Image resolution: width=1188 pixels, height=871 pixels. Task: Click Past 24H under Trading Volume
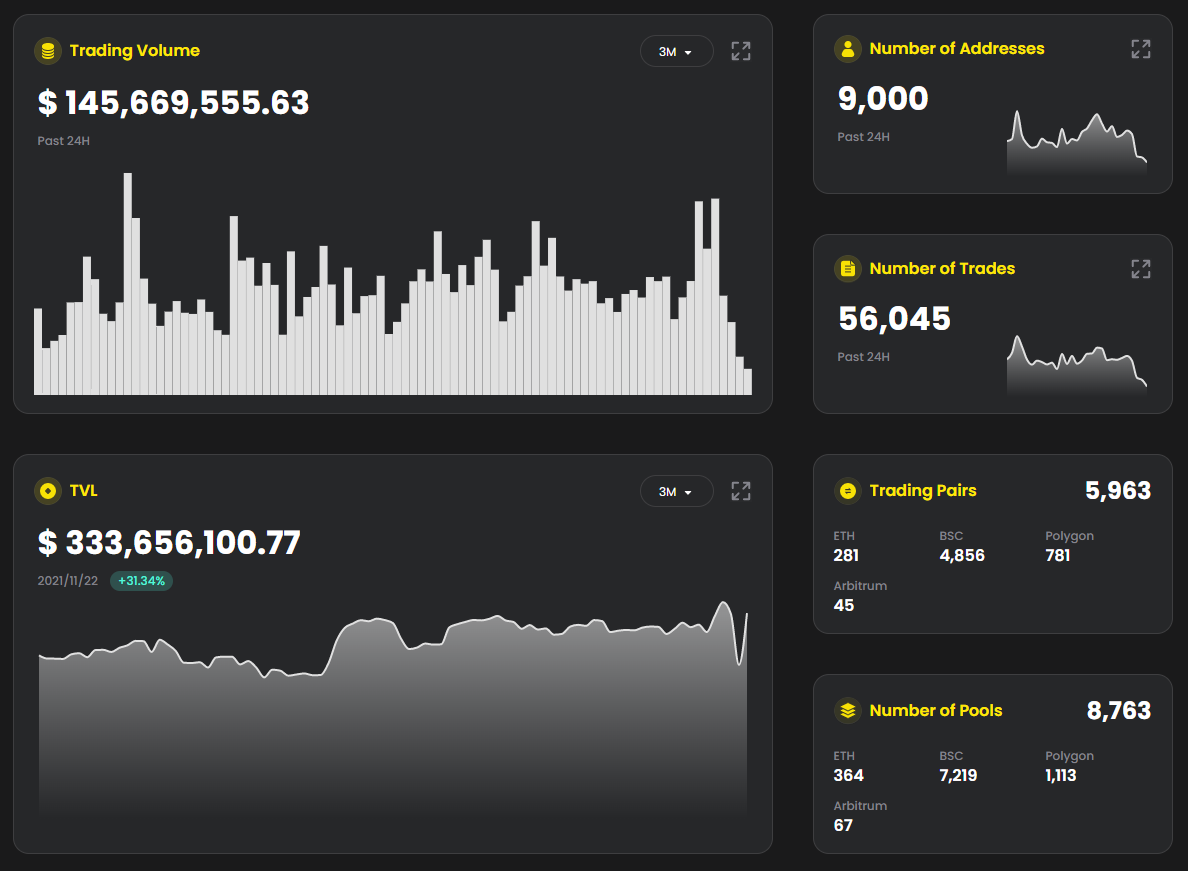[x=64, y=141]
